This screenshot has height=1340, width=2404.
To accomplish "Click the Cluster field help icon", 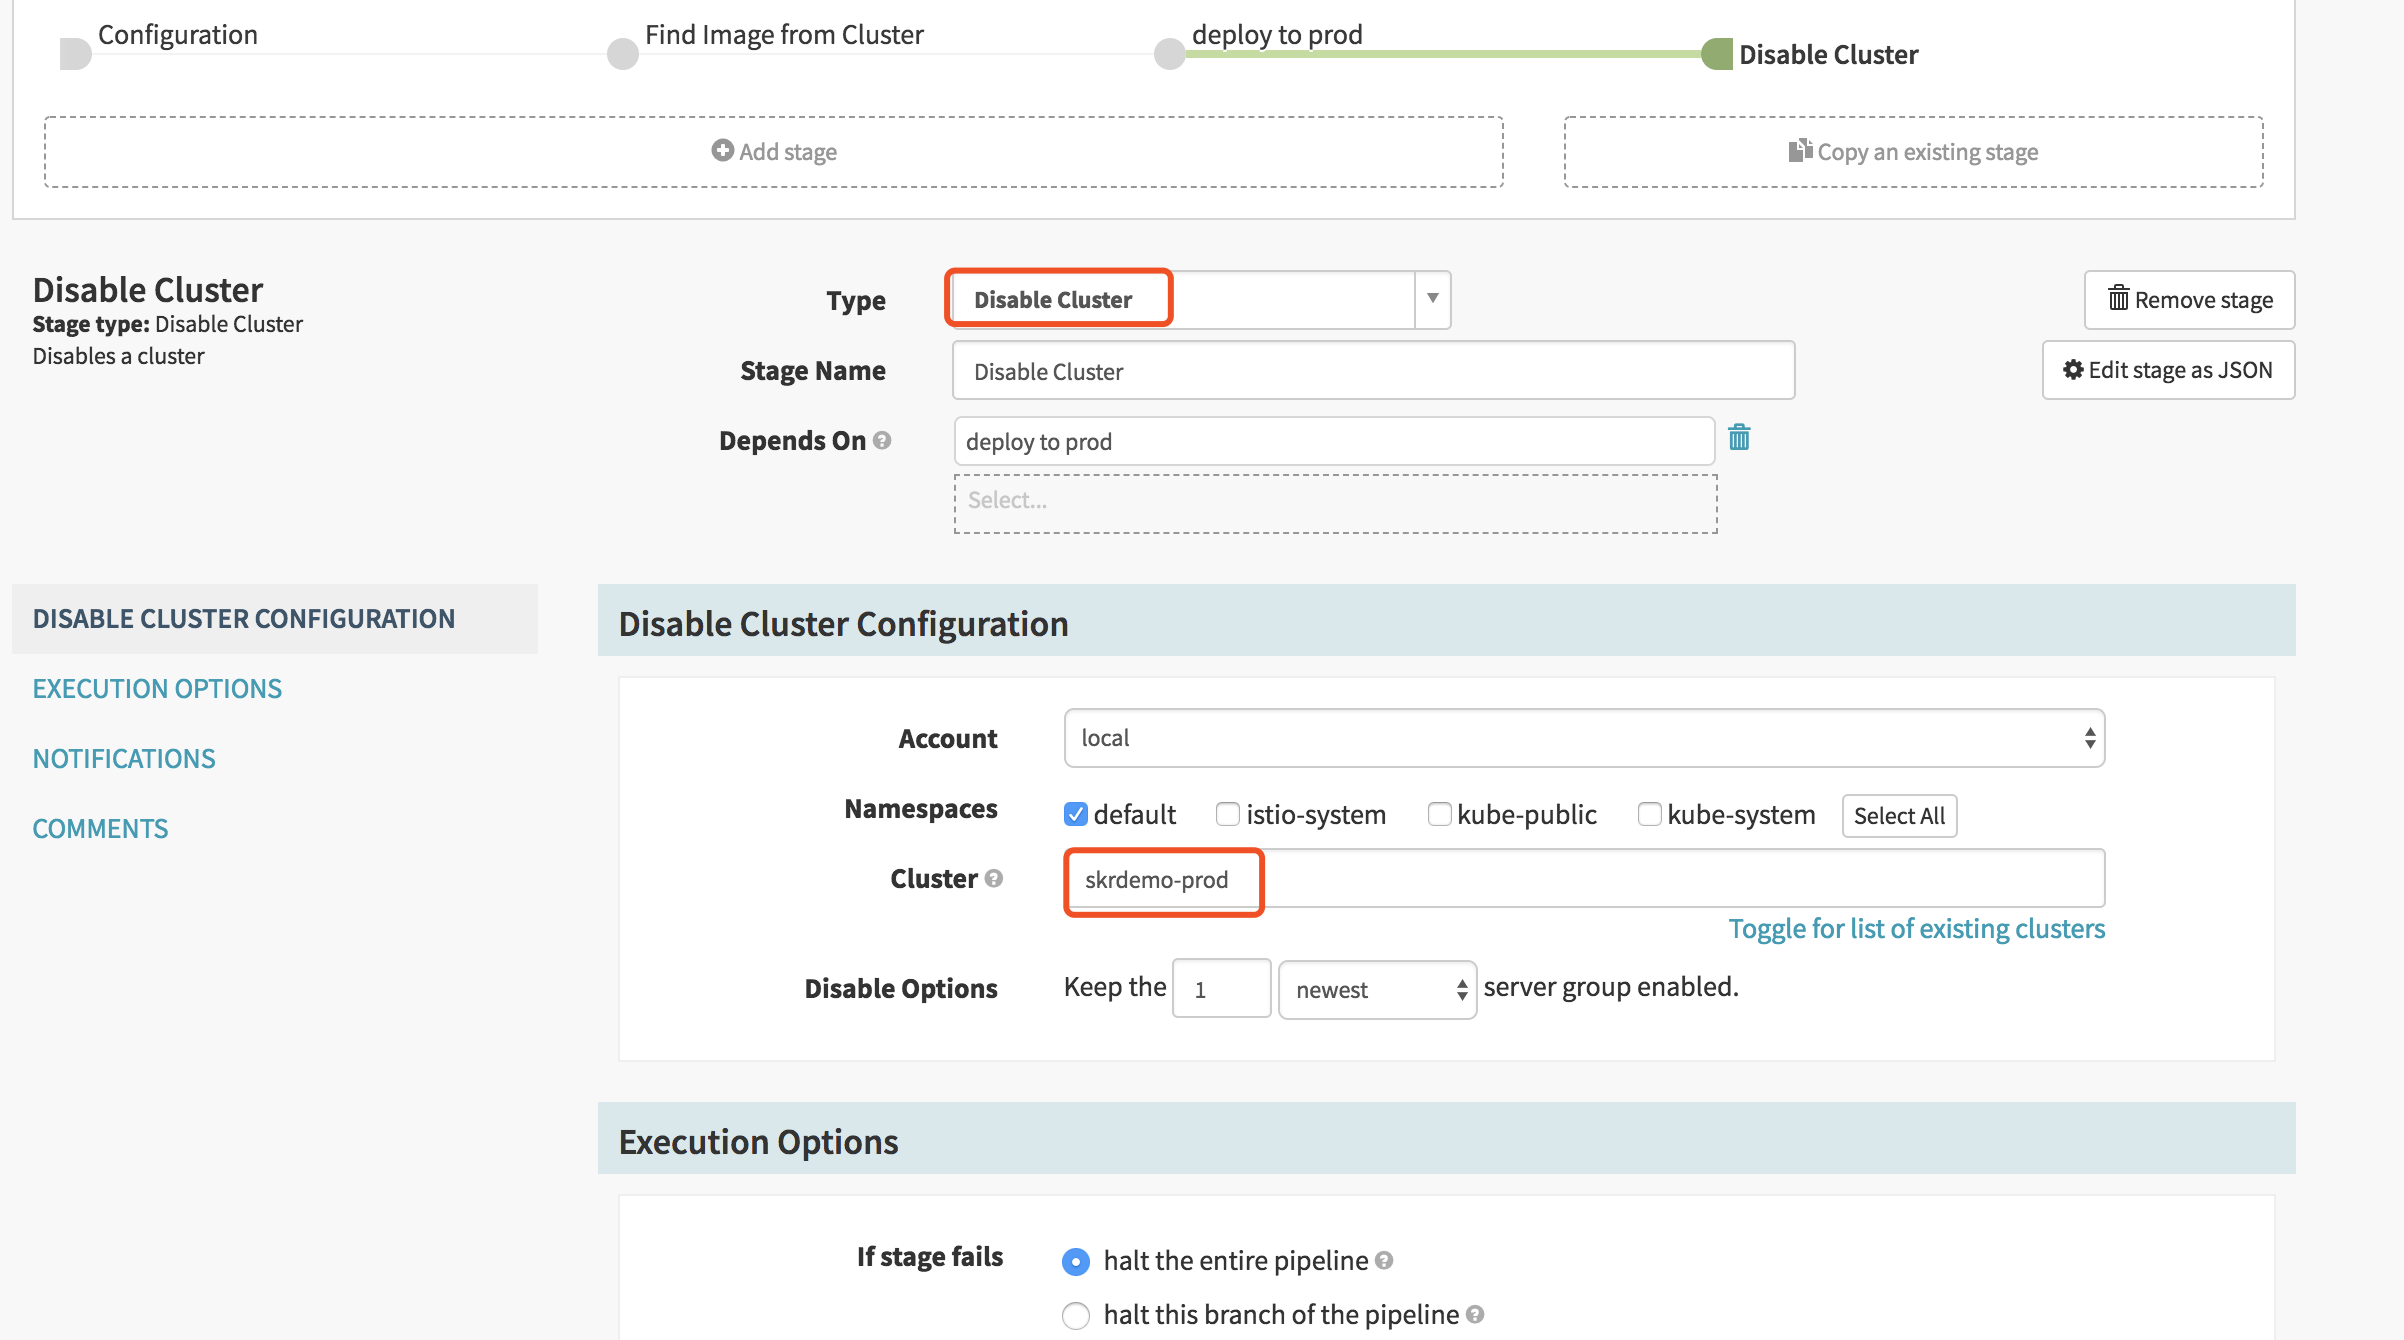I will coord(993,878).
